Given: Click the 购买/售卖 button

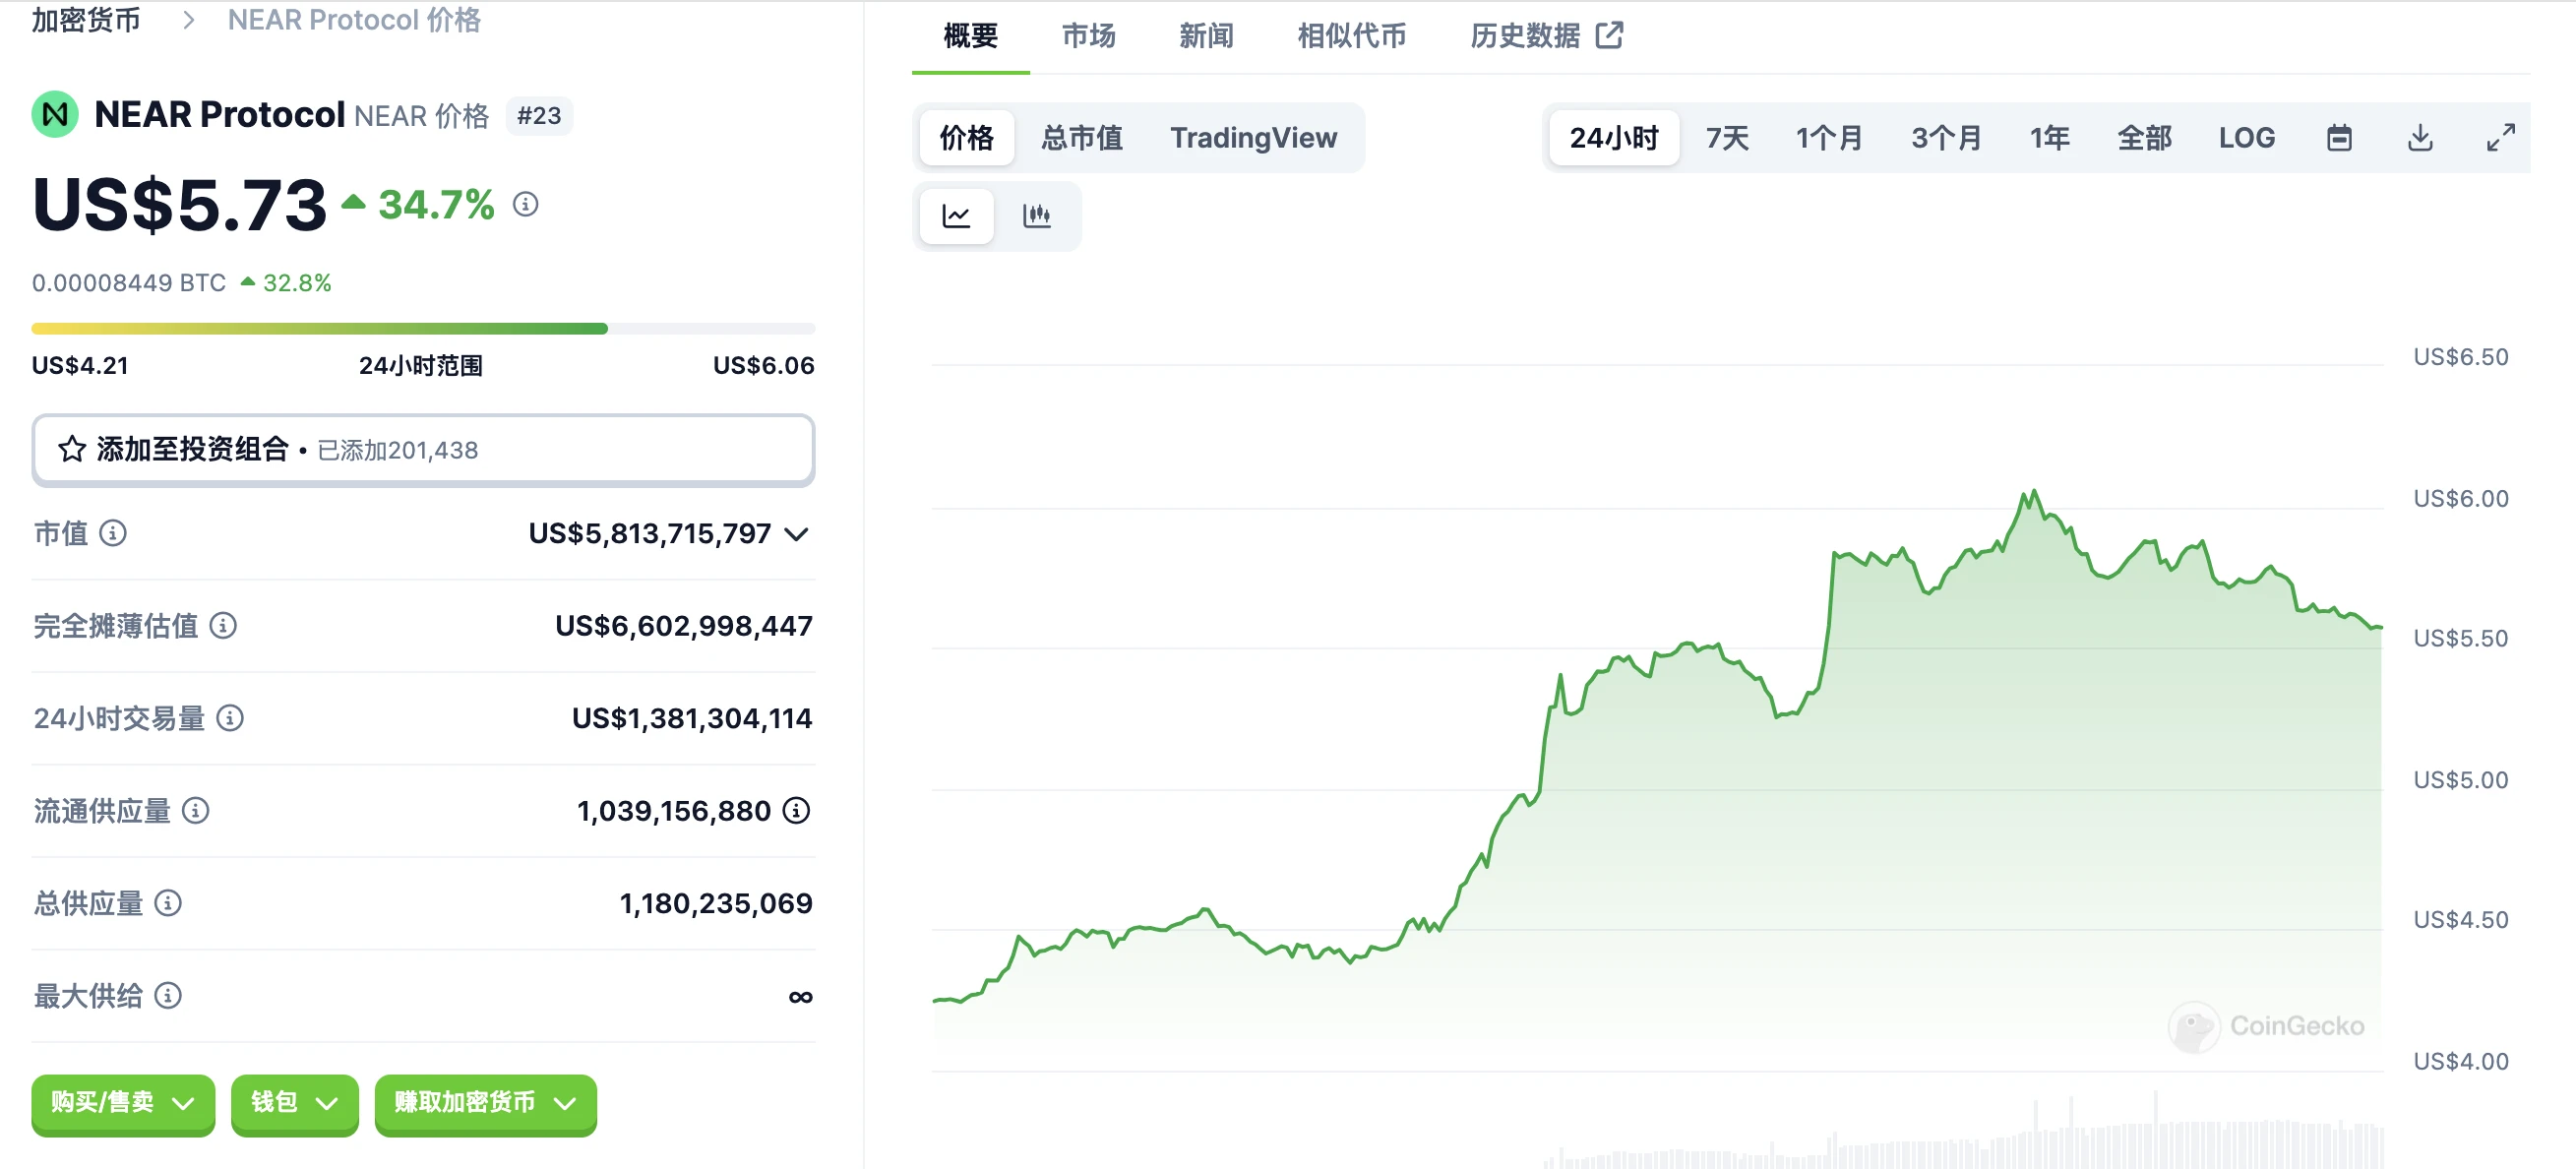Looking at the screenshot, I should click(x=122, y=1104).
